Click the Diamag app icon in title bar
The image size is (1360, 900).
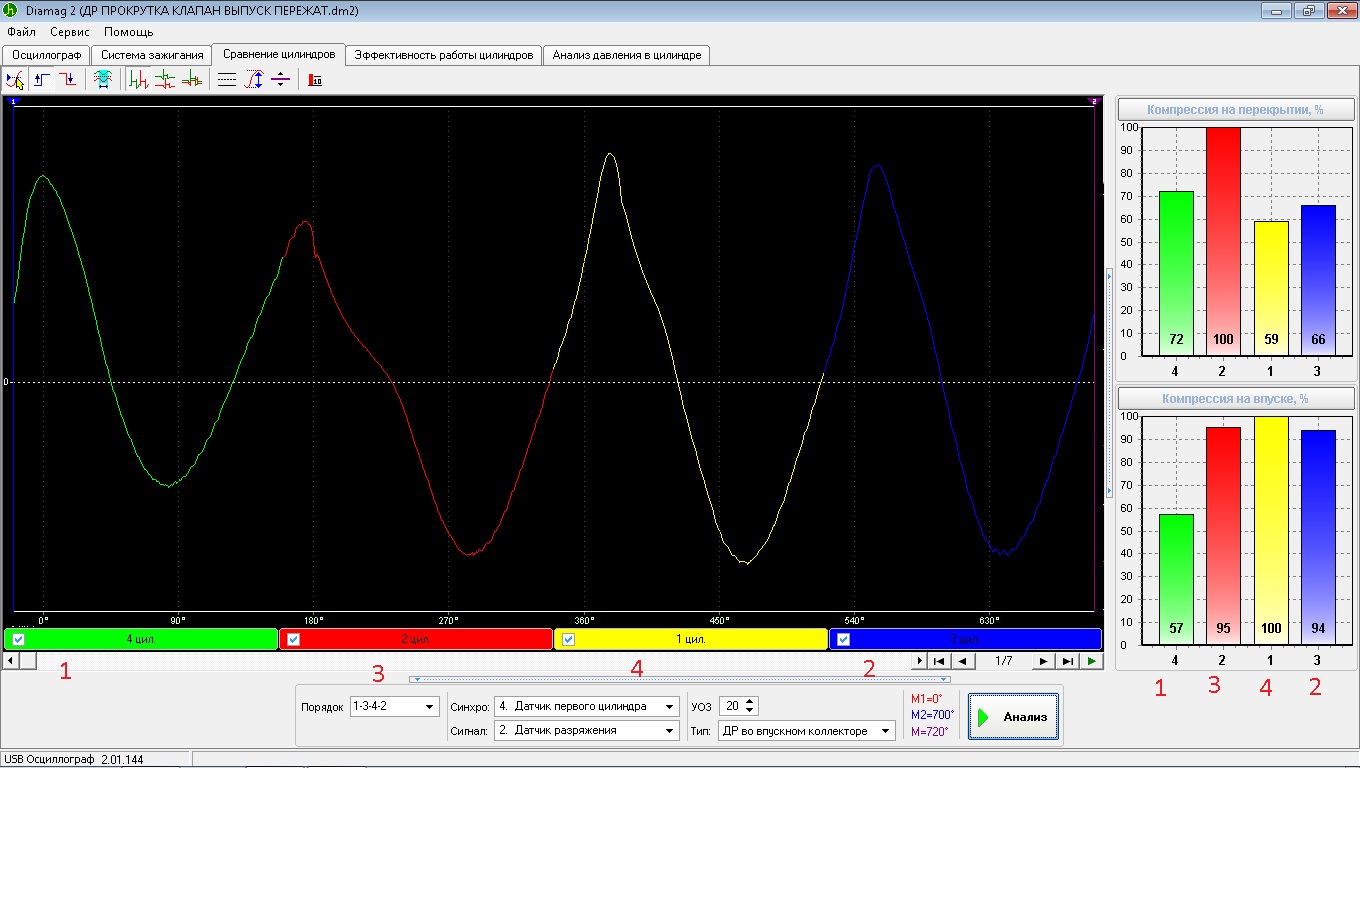click(12, 10)
